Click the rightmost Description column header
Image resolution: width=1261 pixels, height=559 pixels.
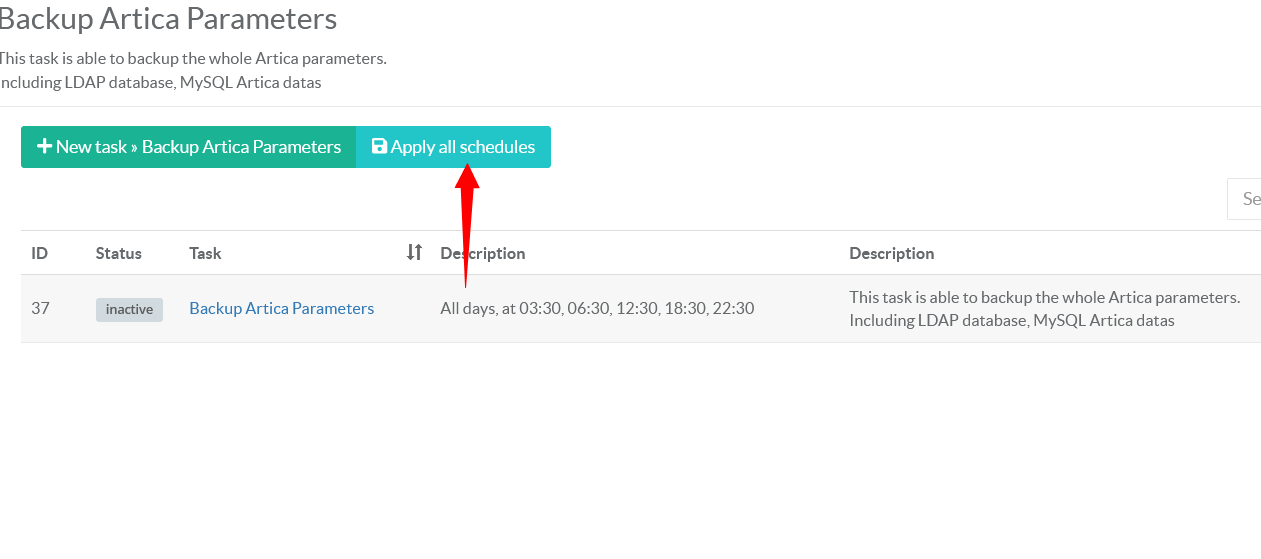click(x=891, y=254)
